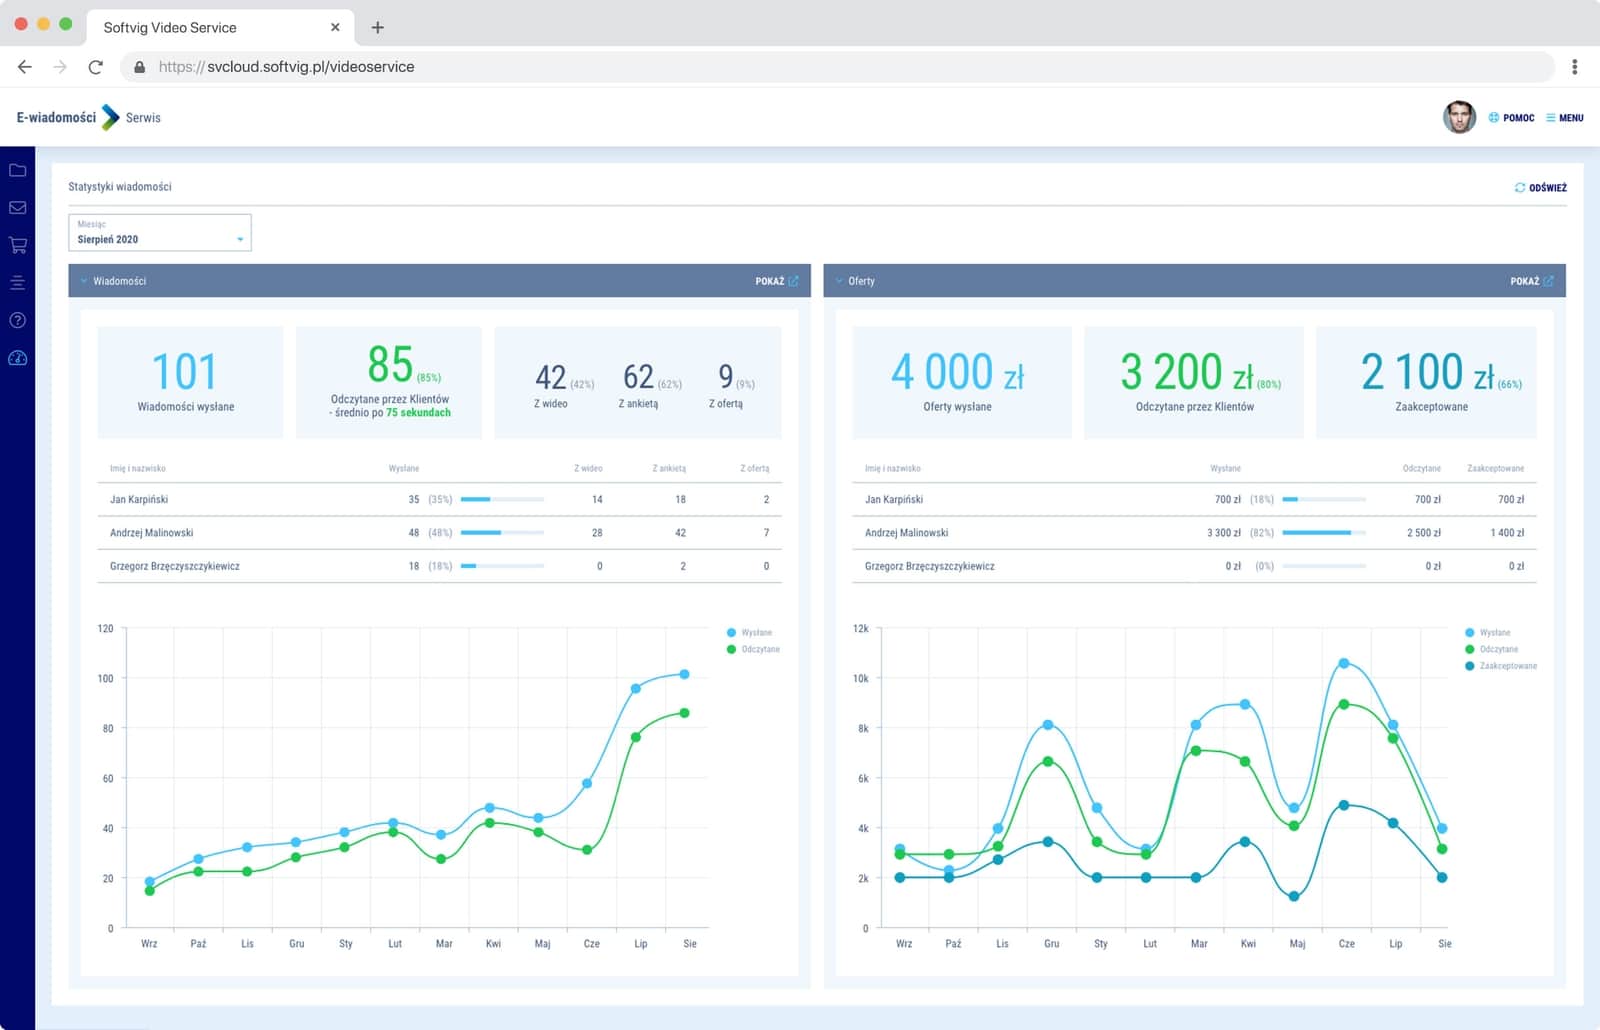The width and height of the screenshot is (1600, 1030).
Task: Click POKAŻ in the Oferty panel
Action: 1531,281
